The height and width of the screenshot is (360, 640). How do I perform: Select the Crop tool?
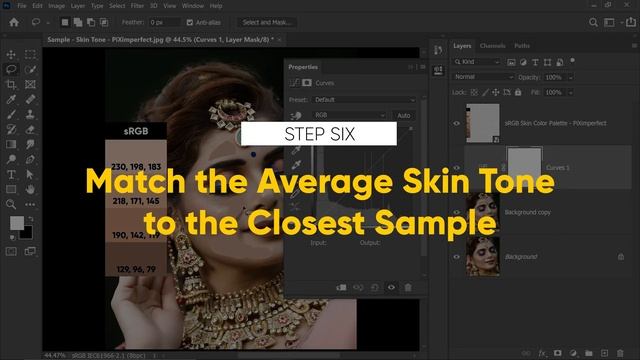click(11, 84)
